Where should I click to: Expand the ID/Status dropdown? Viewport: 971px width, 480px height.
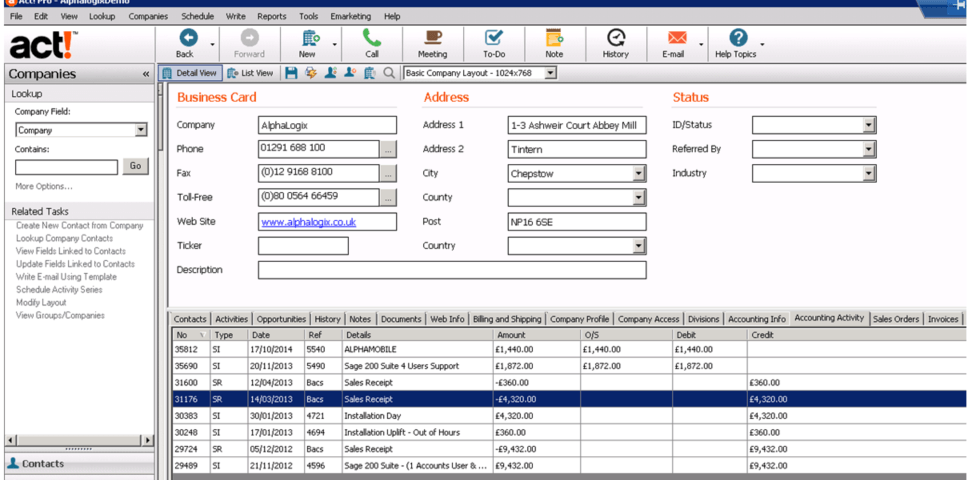[869, 125]
